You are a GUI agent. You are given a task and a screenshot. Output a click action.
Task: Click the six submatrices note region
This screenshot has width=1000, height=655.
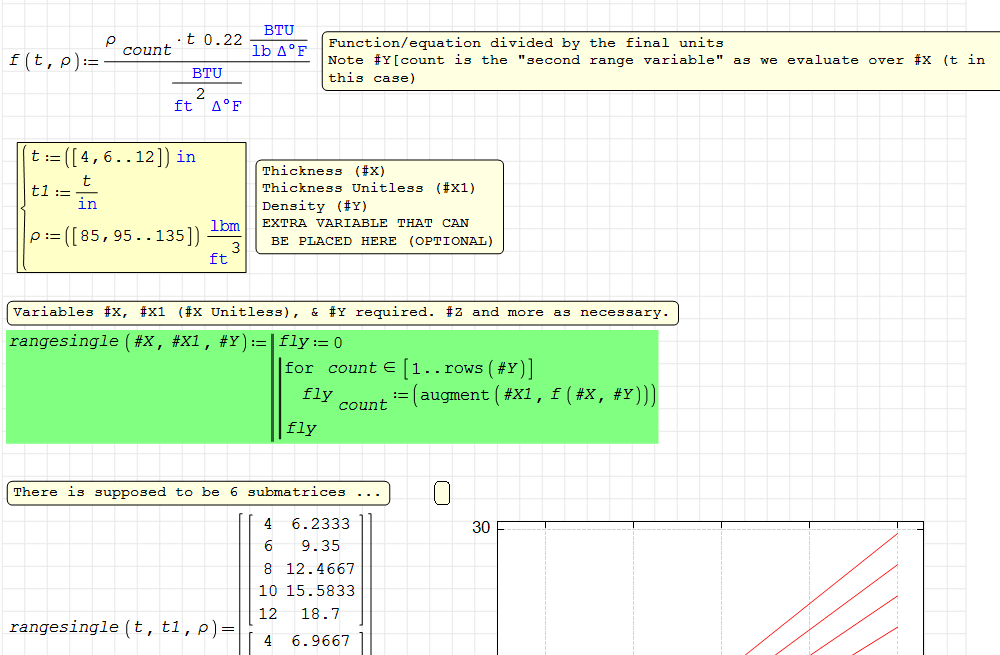tap(197, 492)
